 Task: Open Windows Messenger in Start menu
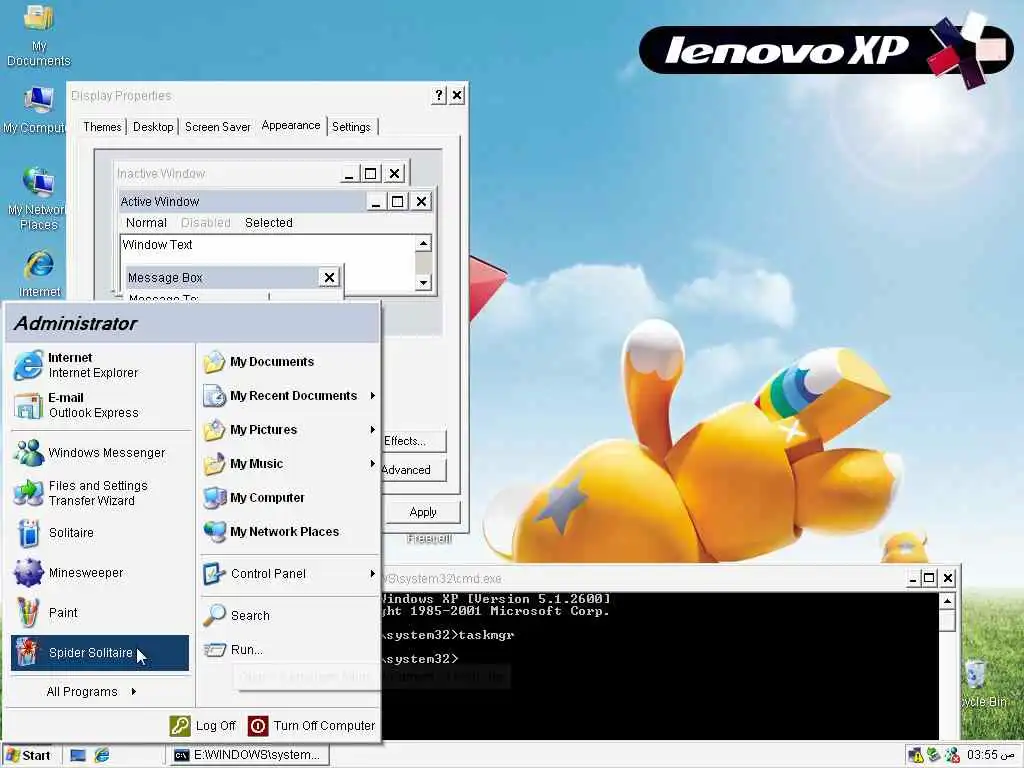click(100, 453)
